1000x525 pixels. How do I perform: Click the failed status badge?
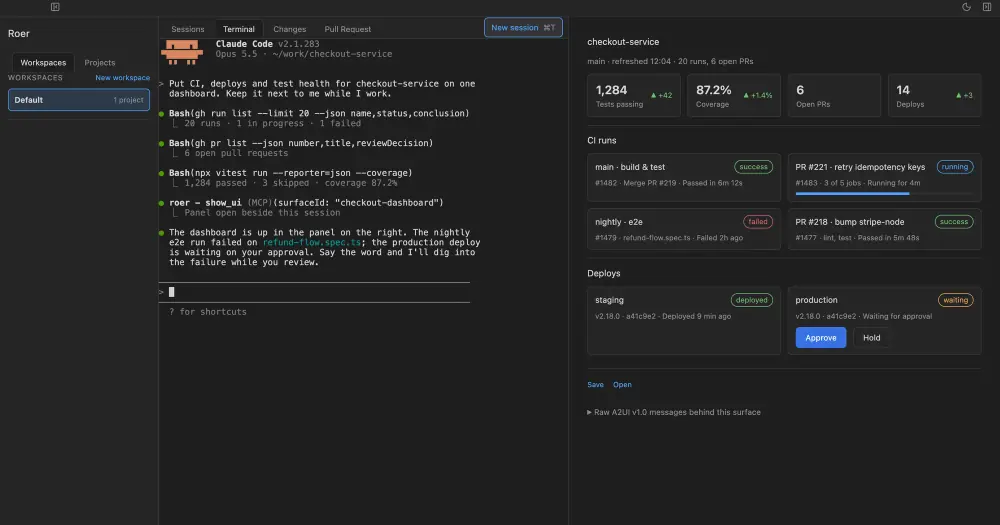[x=758, y=222]
